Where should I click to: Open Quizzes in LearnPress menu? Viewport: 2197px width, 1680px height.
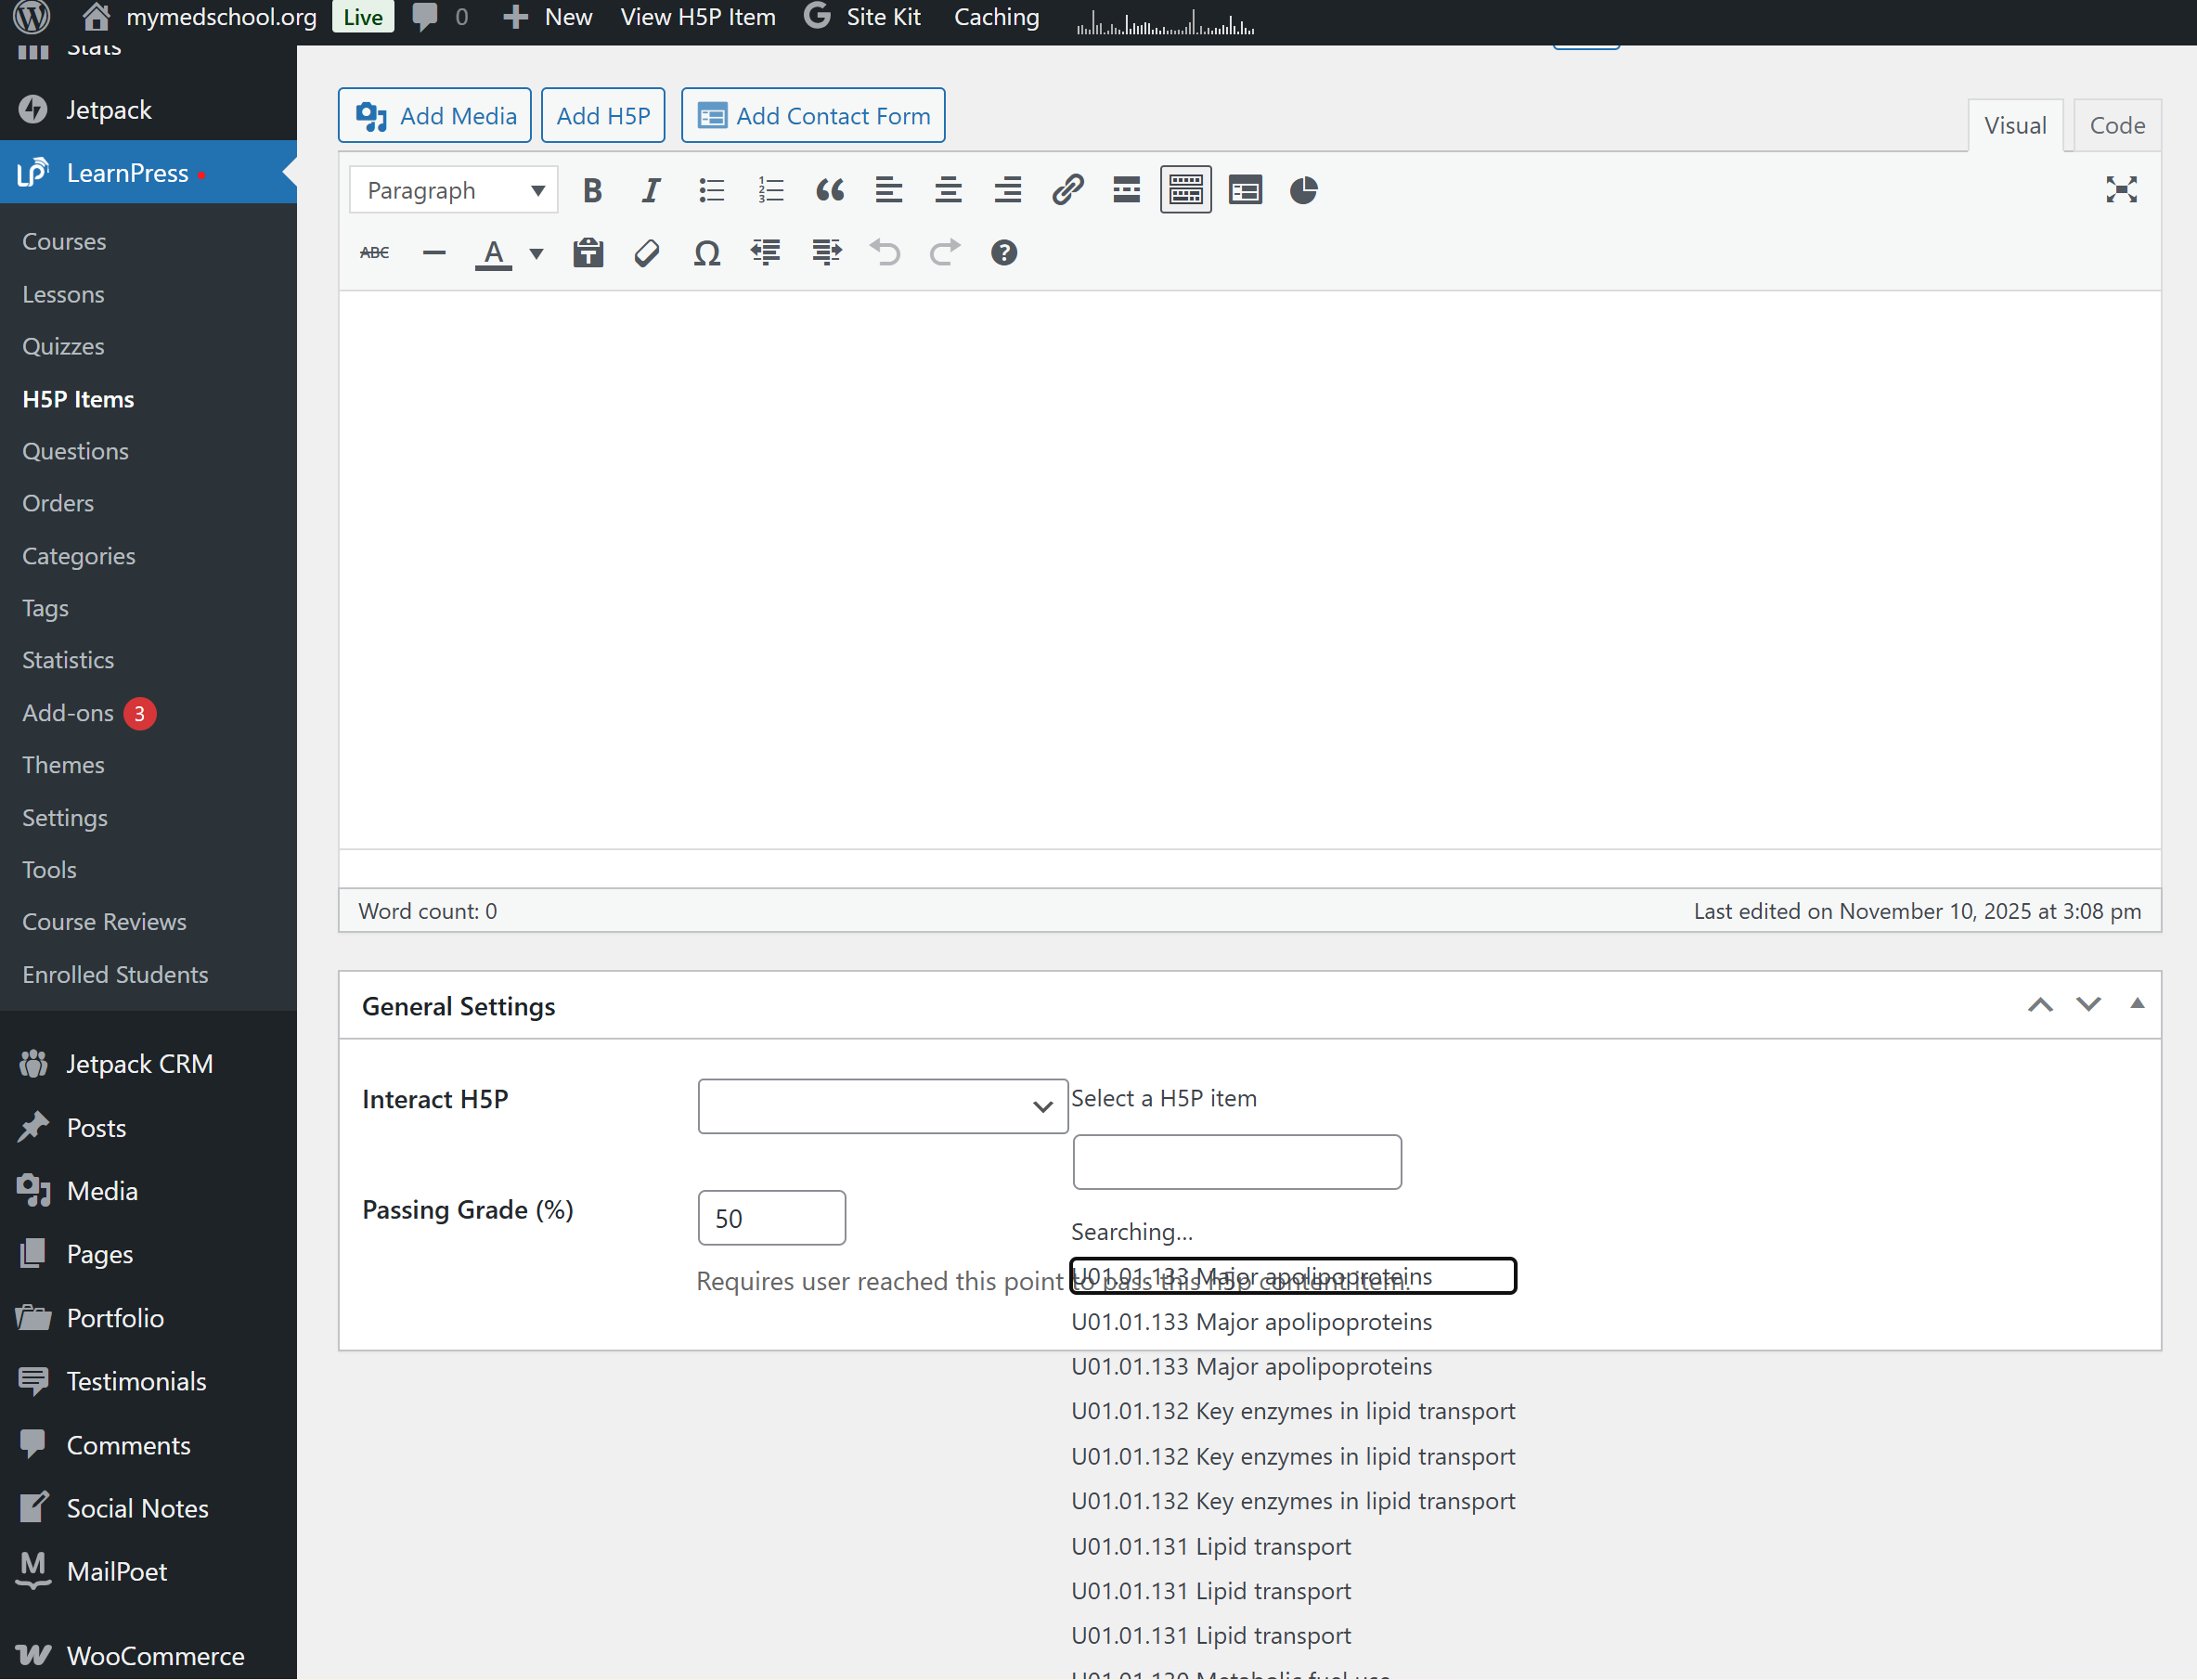point(63,346)
